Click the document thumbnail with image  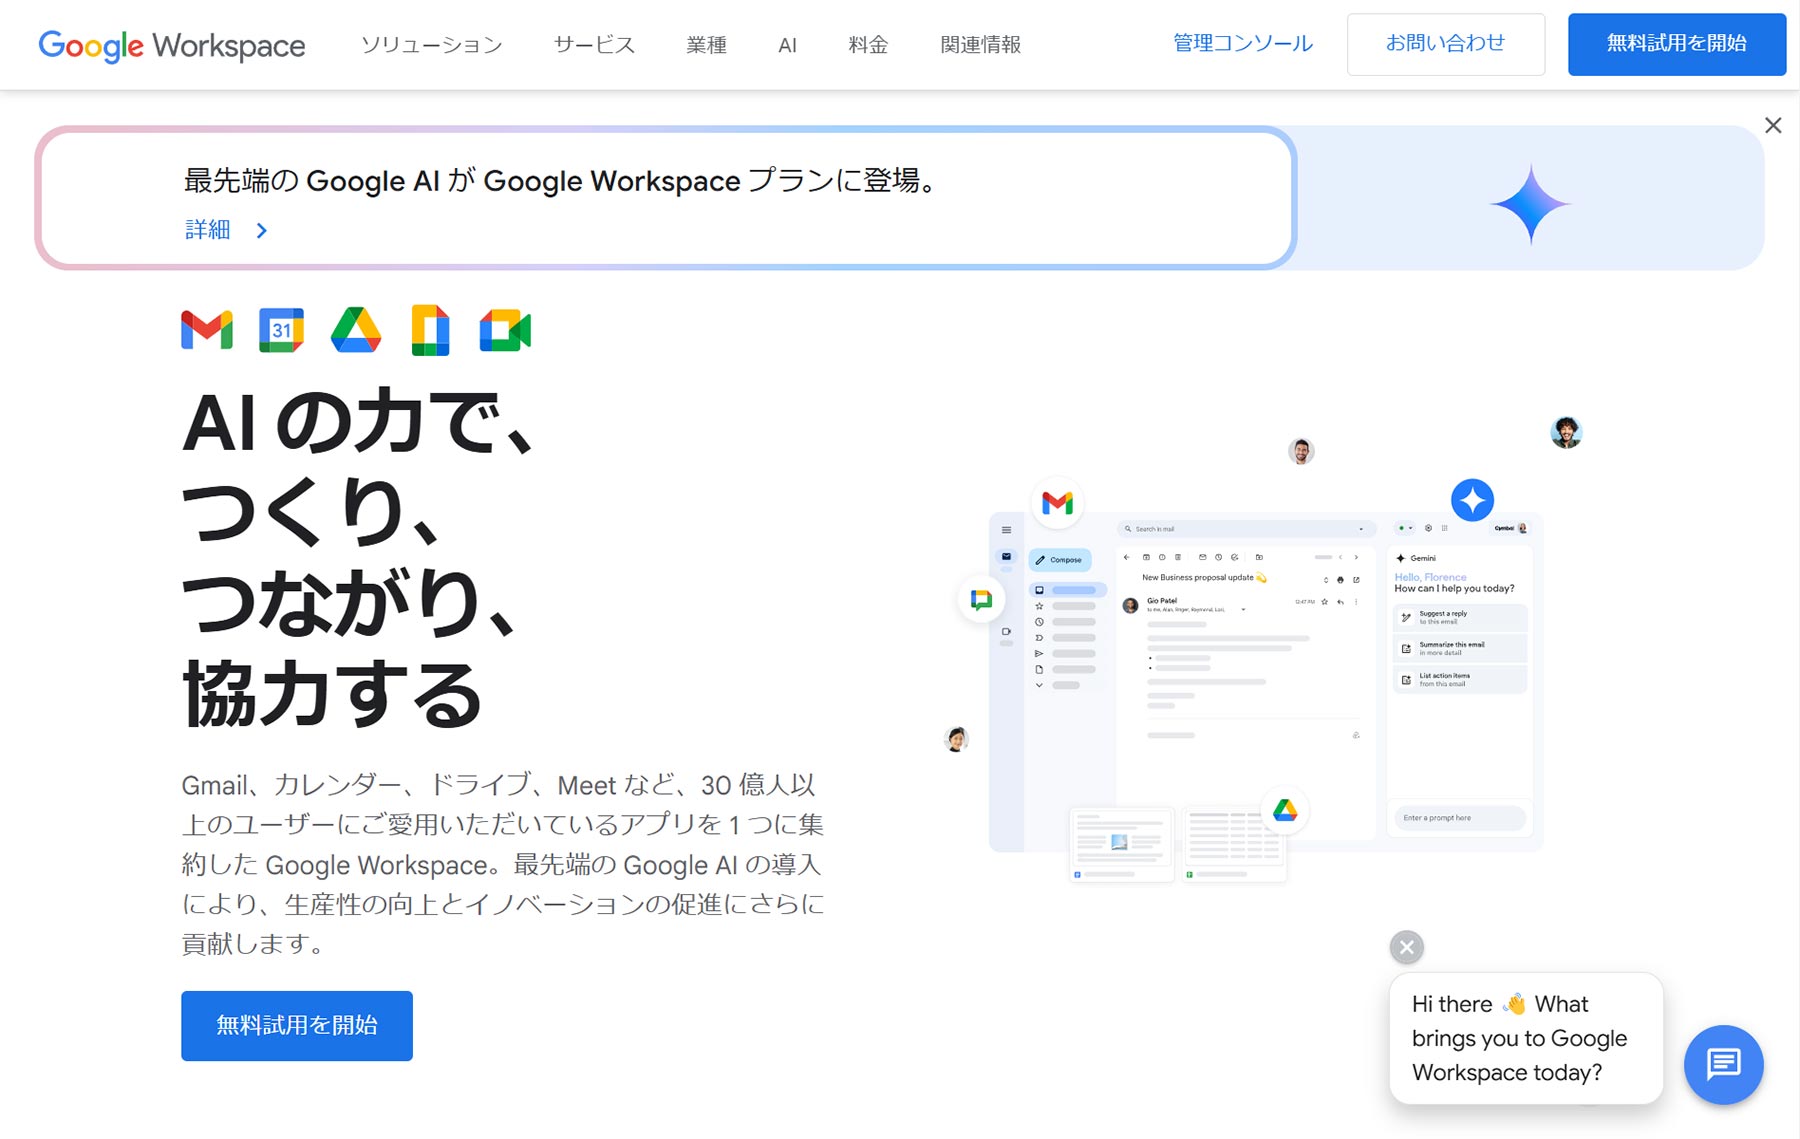pyautogui.click(x=1122, y=845)
